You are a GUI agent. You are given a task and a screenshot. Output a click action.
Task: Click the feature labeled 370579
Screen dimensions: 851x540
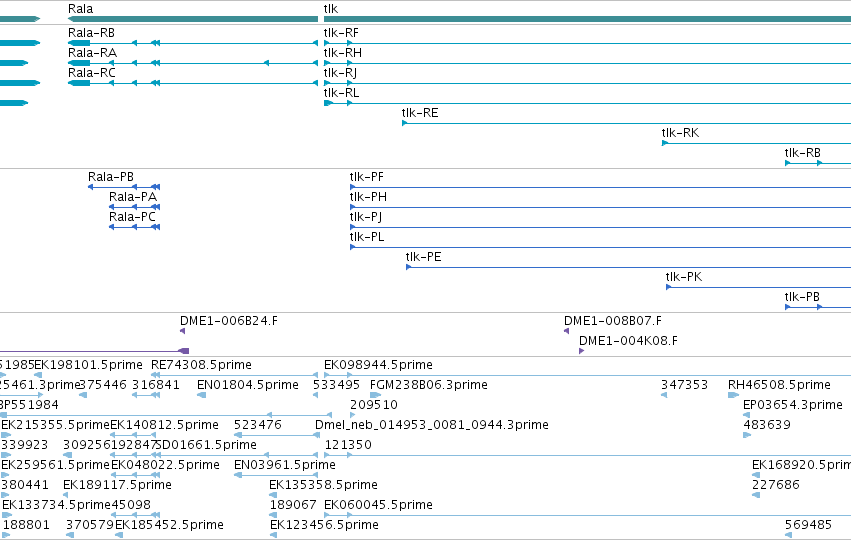69,535
